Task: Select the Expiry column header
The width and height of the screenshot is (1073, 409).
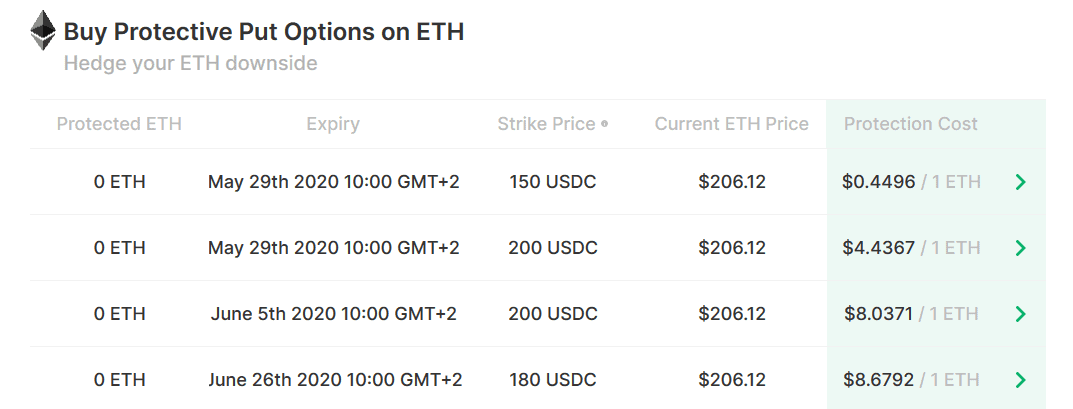Action: pos(333,125)
